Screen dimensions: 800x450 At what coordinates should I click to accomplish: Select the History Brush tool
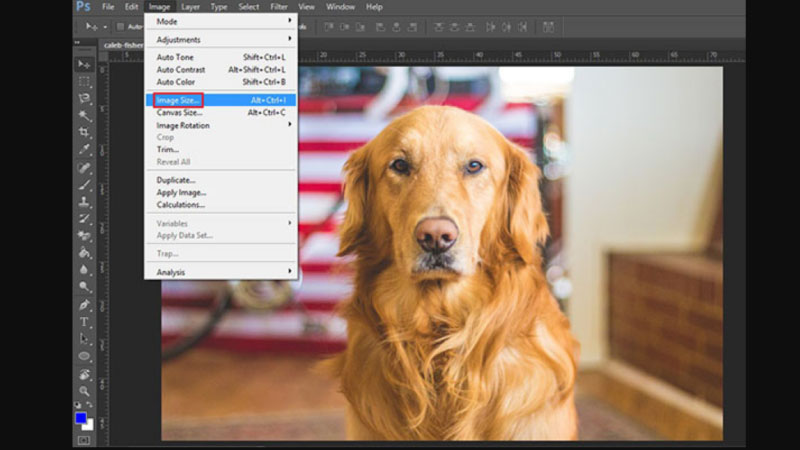[x=84, y=219]
